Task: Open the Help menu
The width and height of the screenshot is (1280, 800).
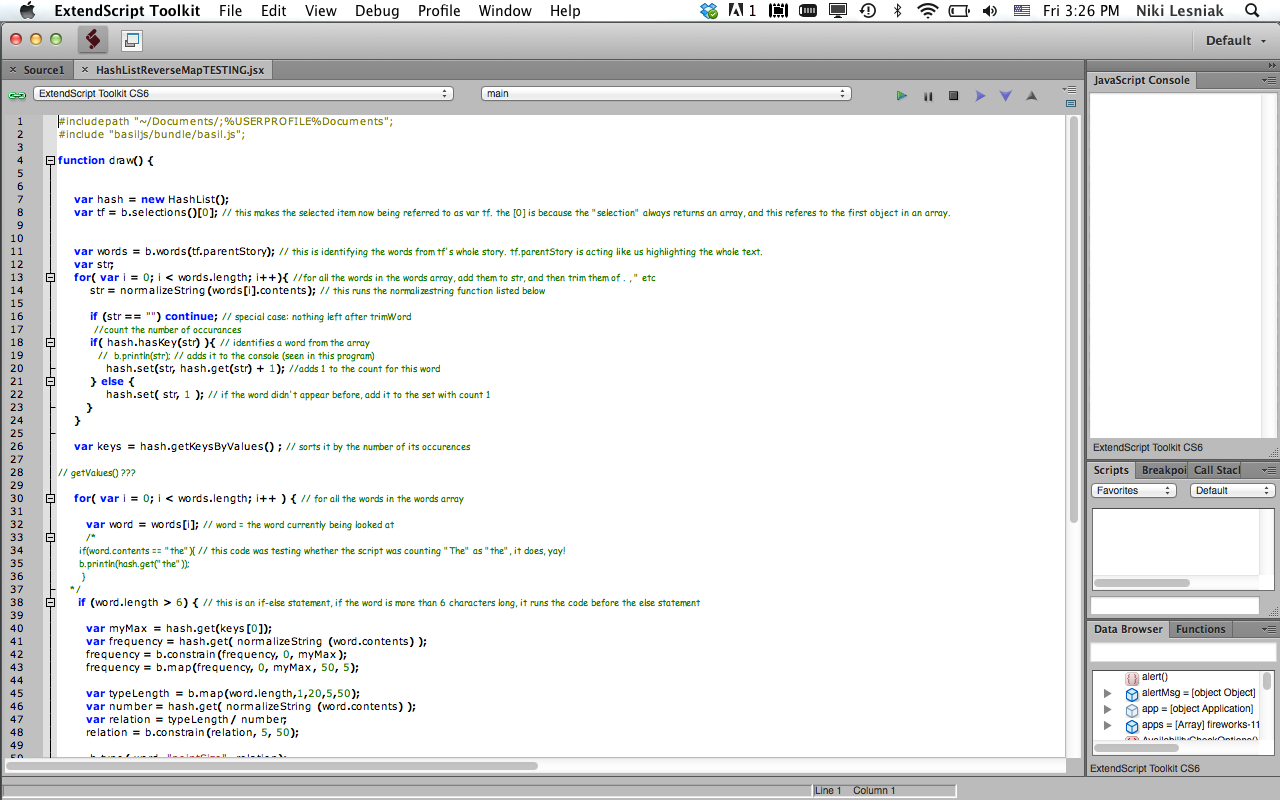Action: point(565,11)
